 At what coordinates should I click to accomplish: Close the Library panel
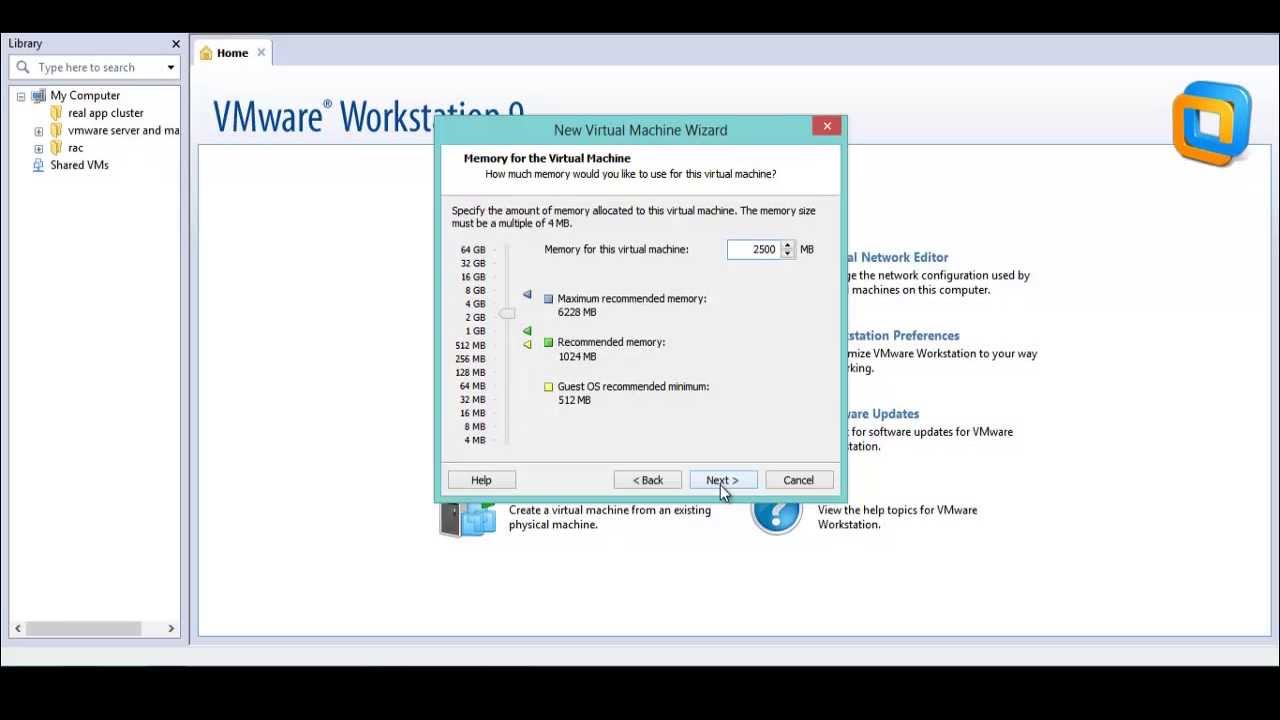click(176, 44)
